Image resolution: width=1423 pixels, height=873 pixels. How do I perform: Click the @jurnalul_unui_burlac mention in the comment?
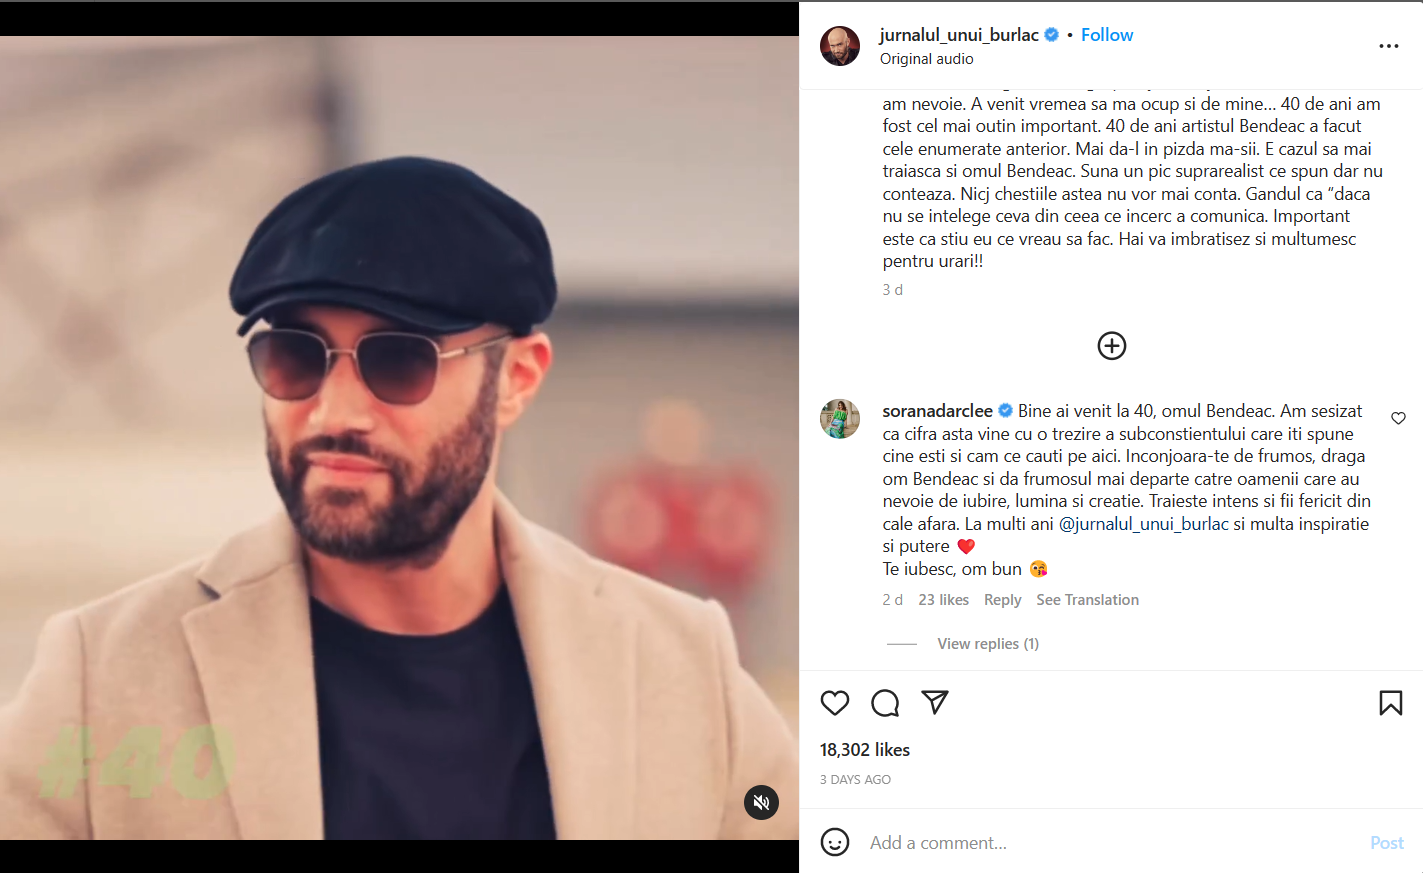pos(1143,524)
